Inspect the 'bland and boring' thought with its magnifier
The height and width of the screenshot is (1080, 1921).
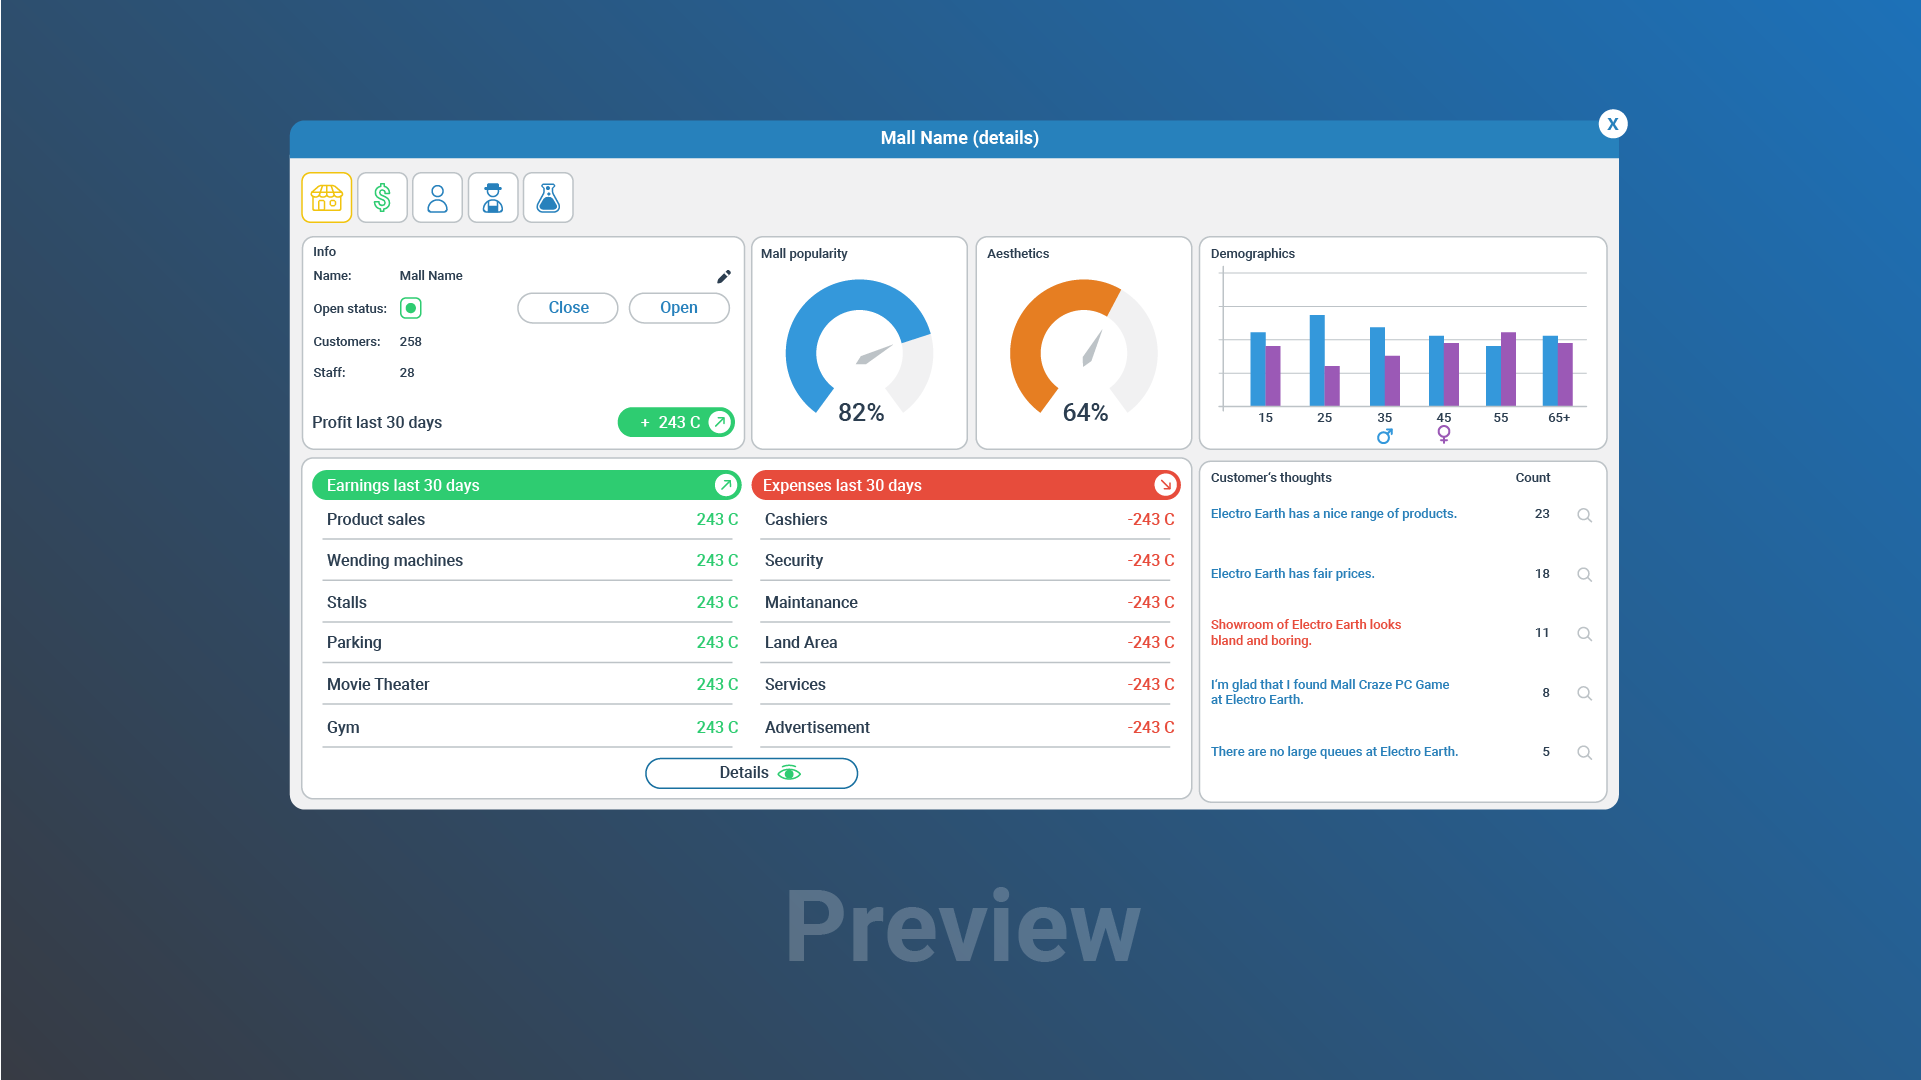pyautogui.click(x=1584, y=634)
